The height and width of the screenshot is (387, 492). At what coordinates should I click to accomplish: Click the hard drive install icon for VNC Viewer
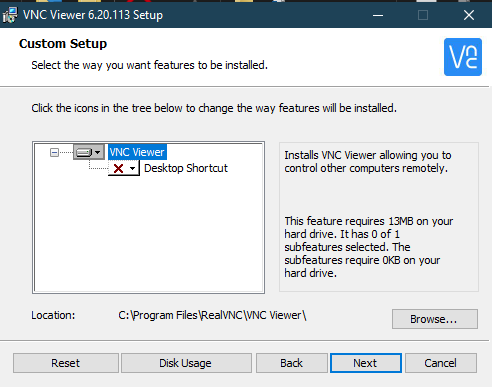[x=83, y=153]
